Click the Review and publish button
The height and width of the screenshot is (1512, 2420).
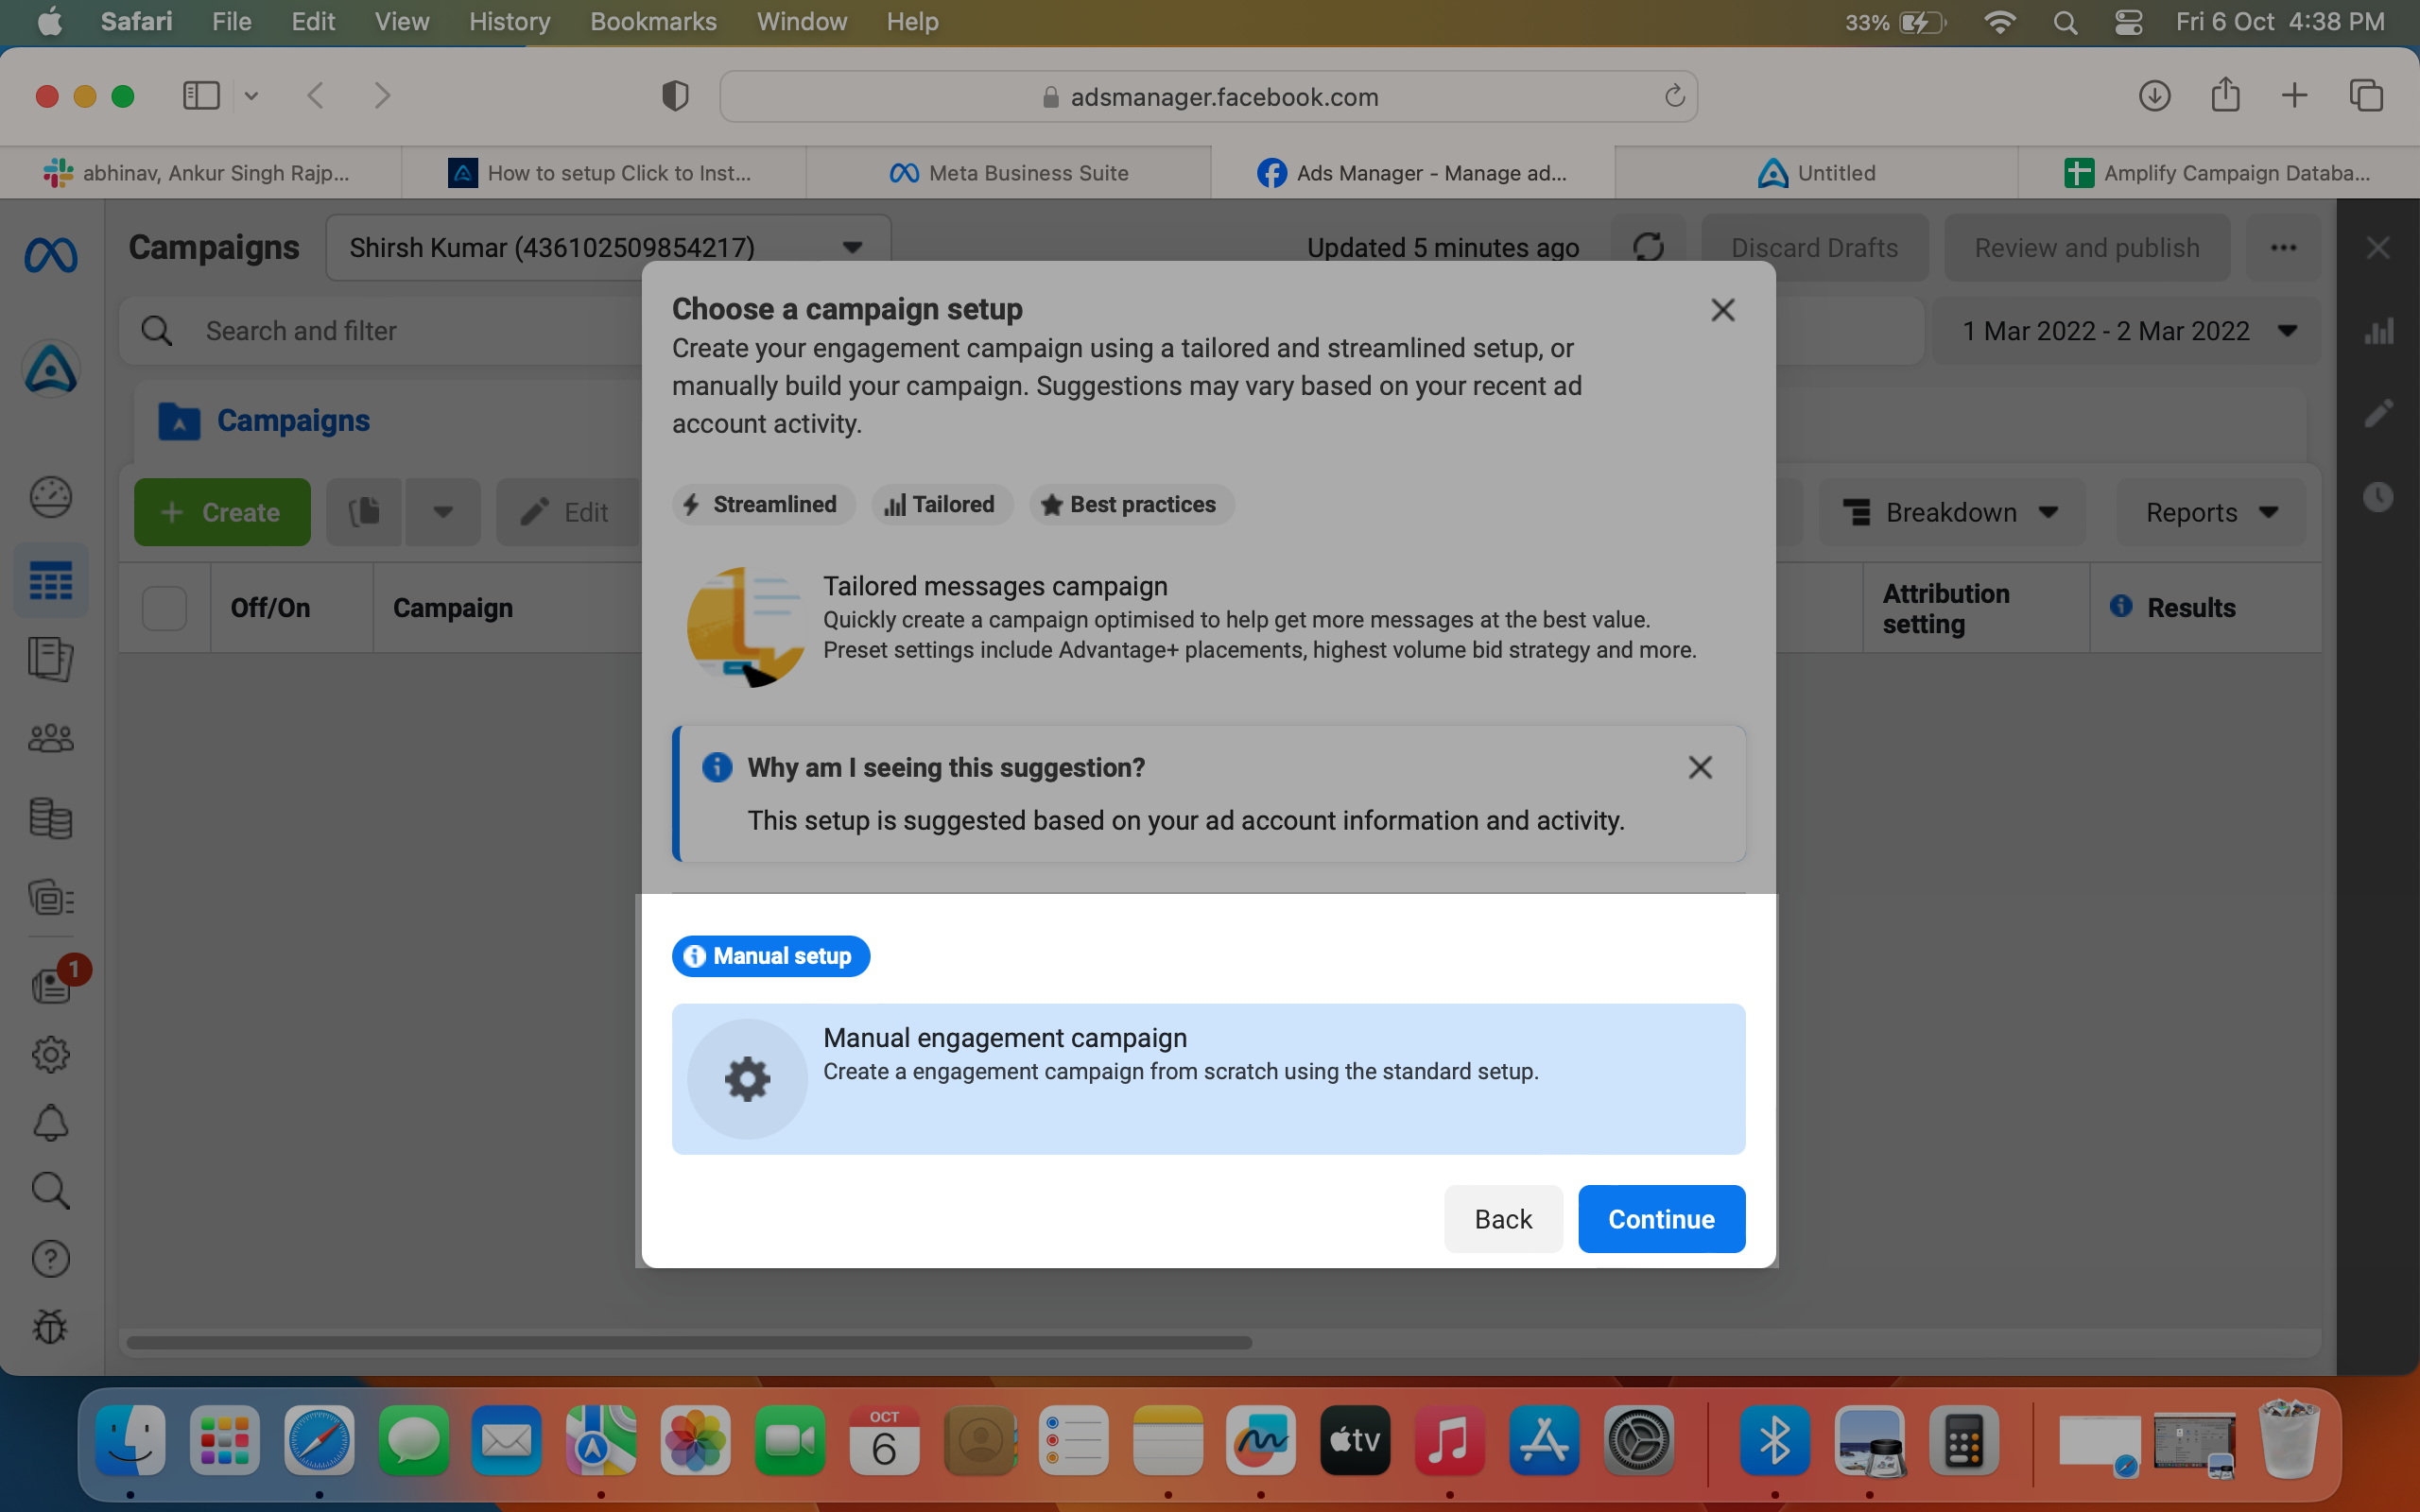(2087, 247)
